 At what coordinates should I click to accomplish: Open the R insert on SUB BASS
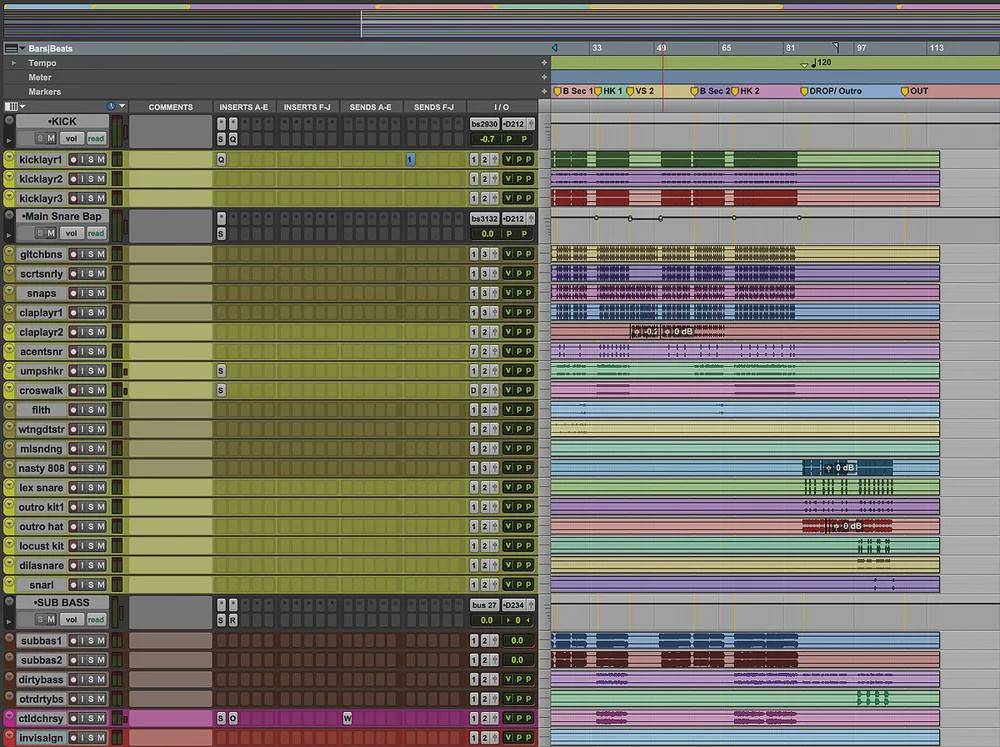coord(233,620)
